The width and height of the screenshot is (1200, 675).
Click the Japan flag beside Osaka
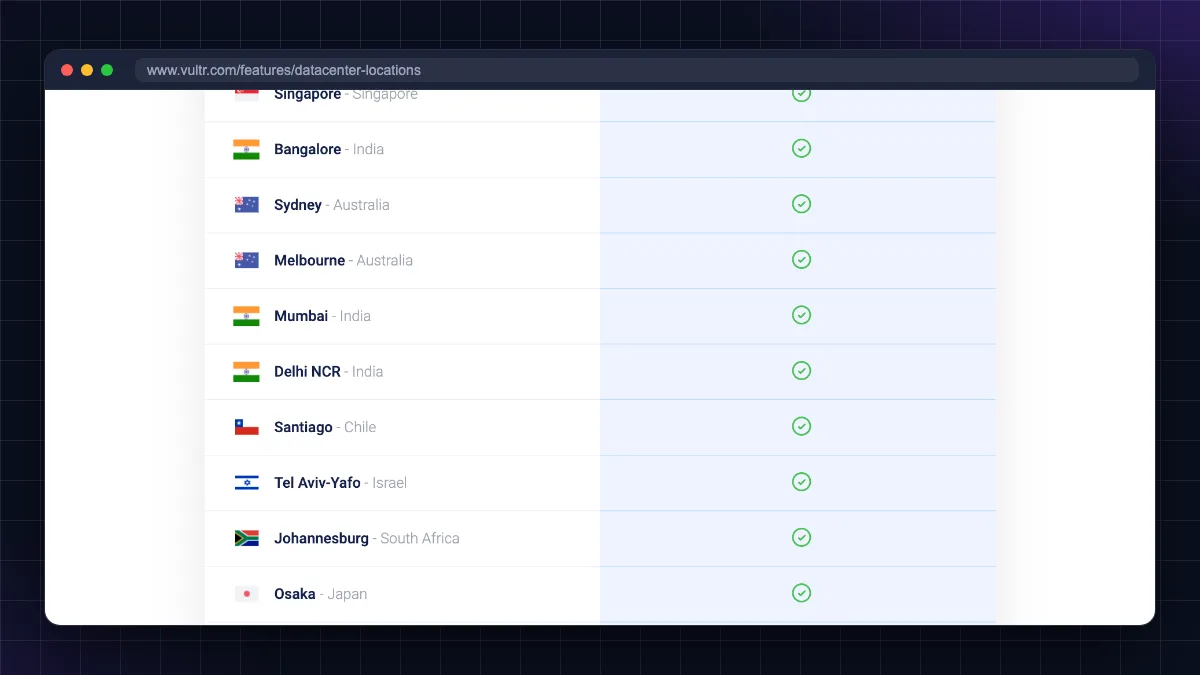246,594
